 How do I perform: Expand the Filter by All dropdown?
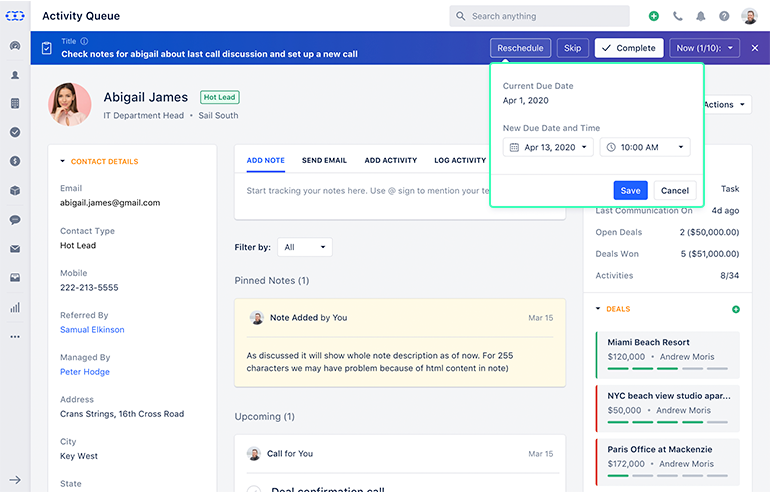pyautogui.click(x=306, y=247)
